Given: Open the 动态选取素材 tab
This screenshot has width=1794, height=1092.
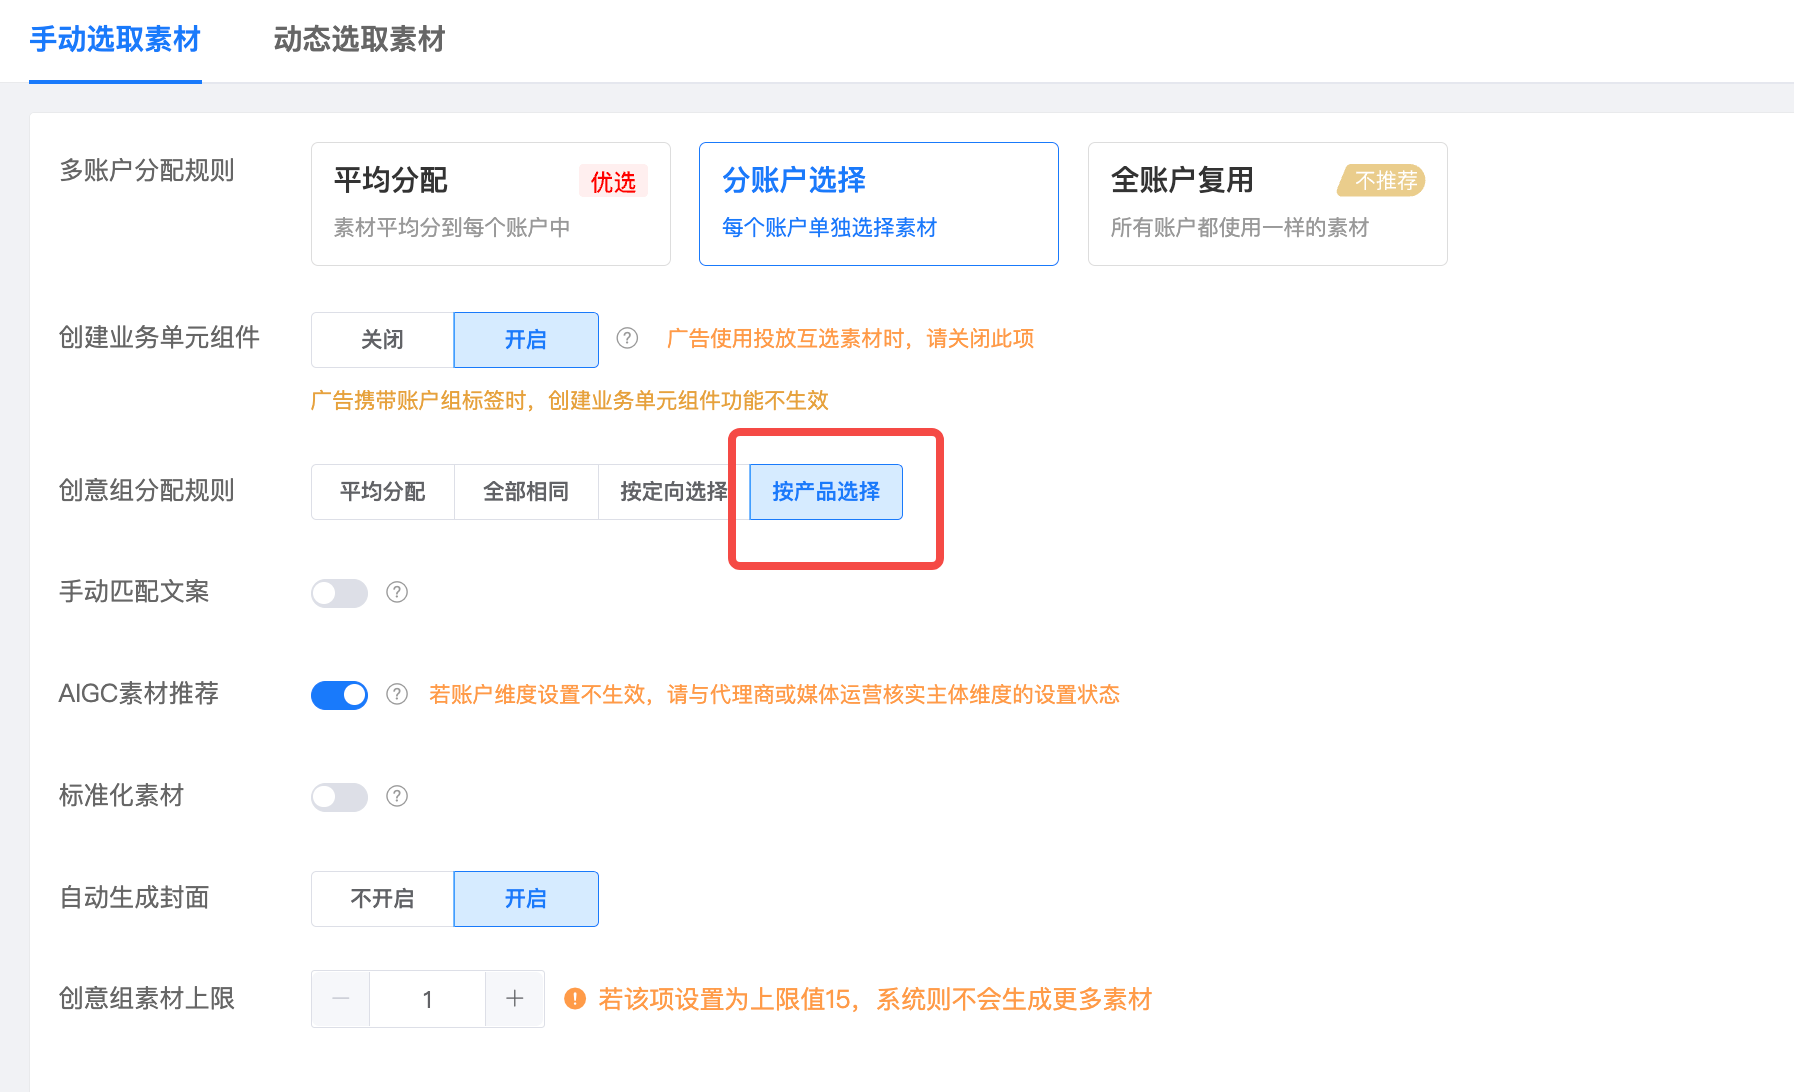Looking at the screenshot, I should [x=359, y=40].
